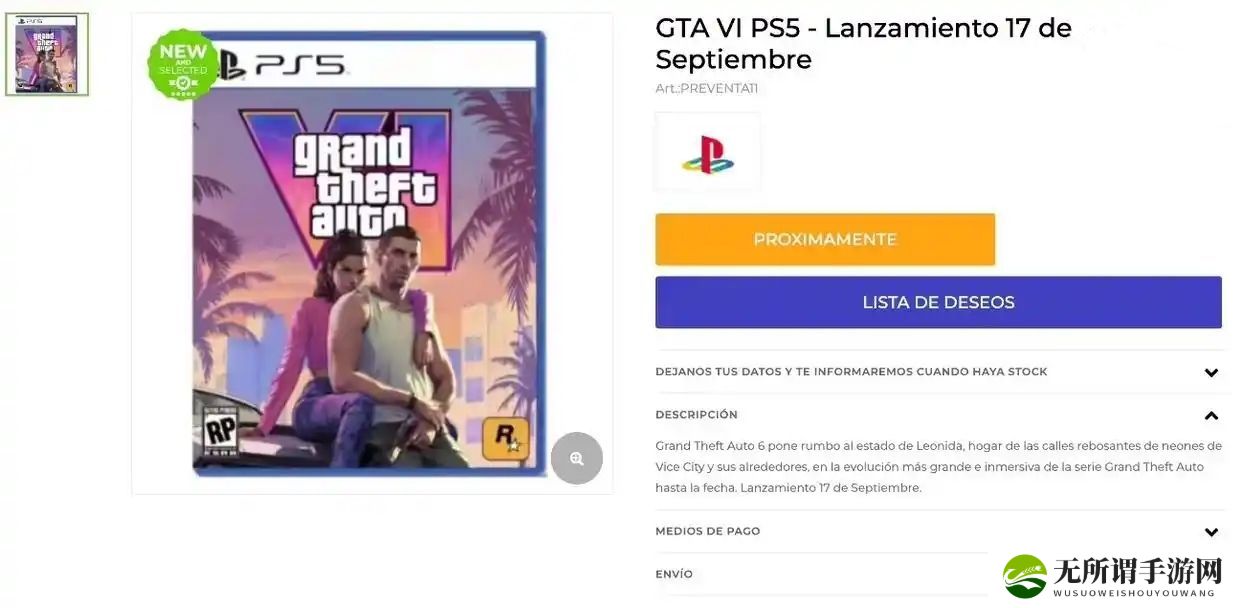Expand the Medios de Pago chevron

pyautogui.click(x=1211, y=532)
